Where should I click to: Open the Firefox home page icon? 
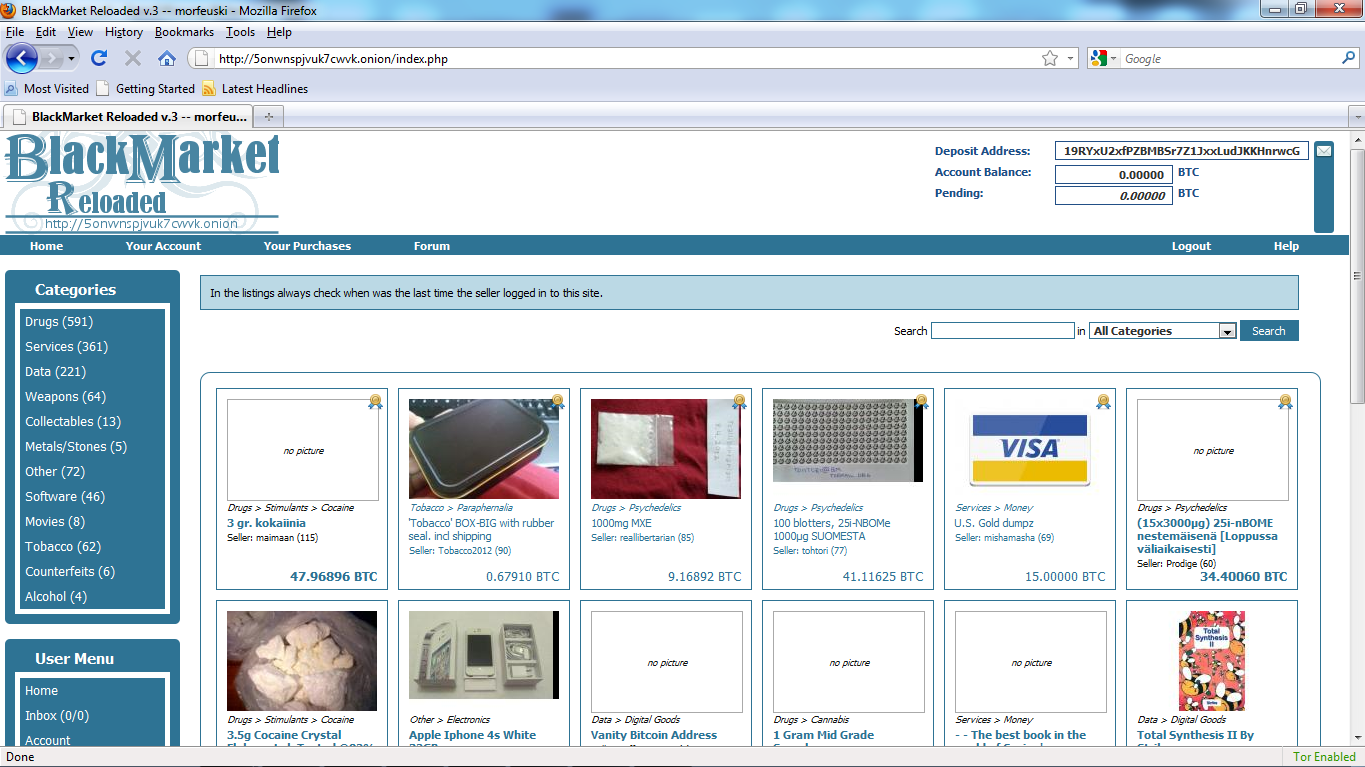pyautogui.click(x=167, y=58)
